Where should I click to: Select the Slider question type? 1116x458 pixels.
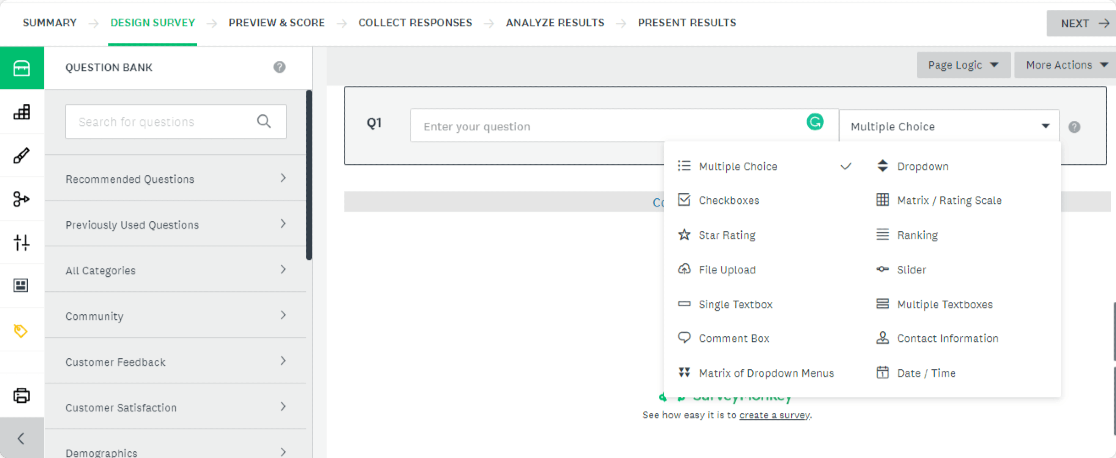[911, 270]
